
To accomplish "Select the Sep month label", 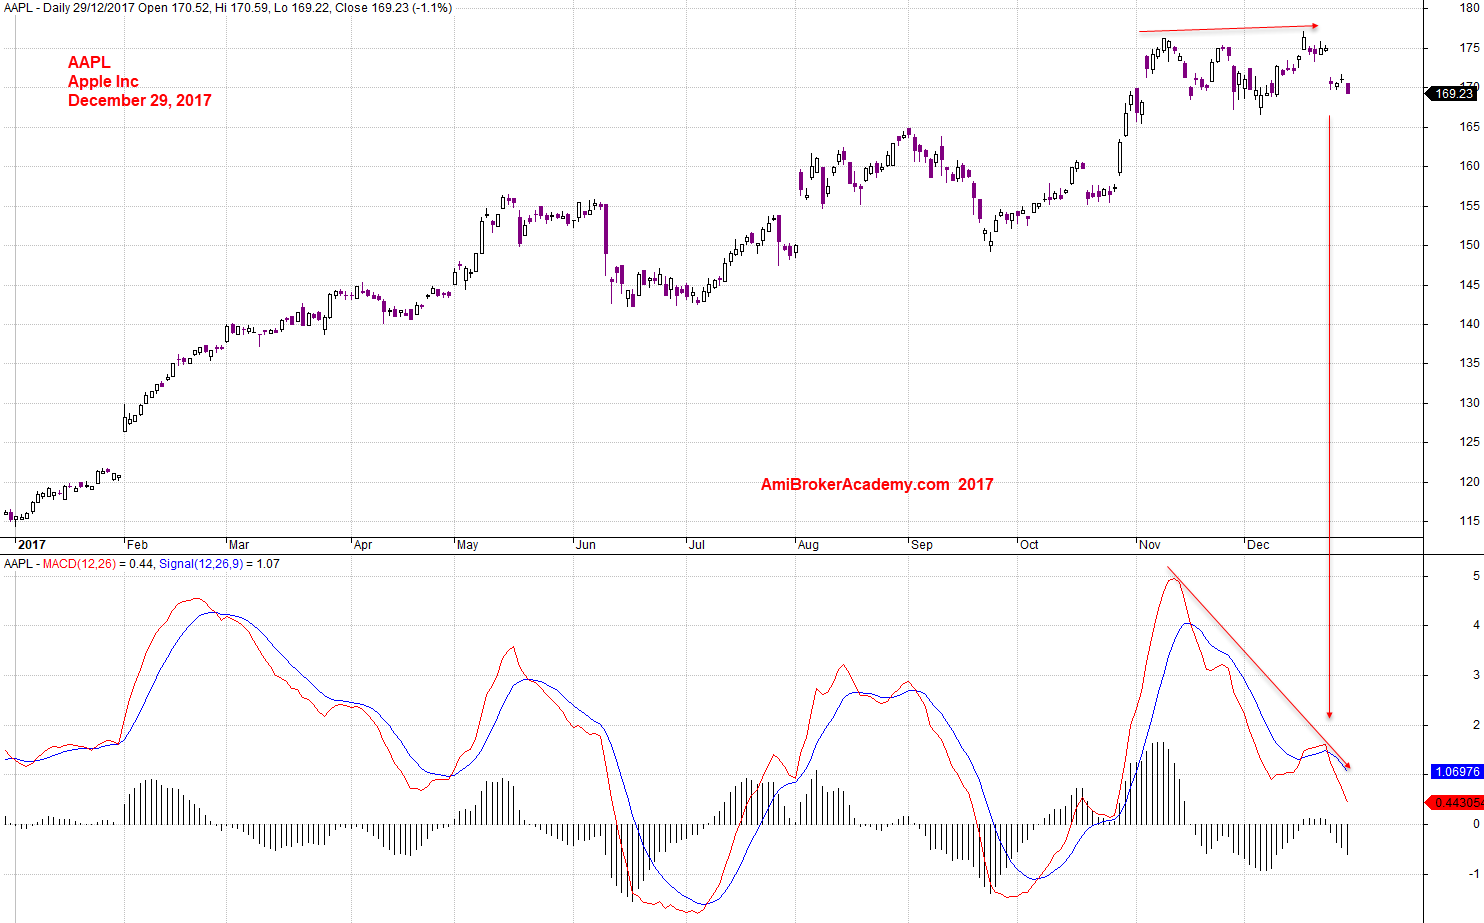I will click(922, 545).
